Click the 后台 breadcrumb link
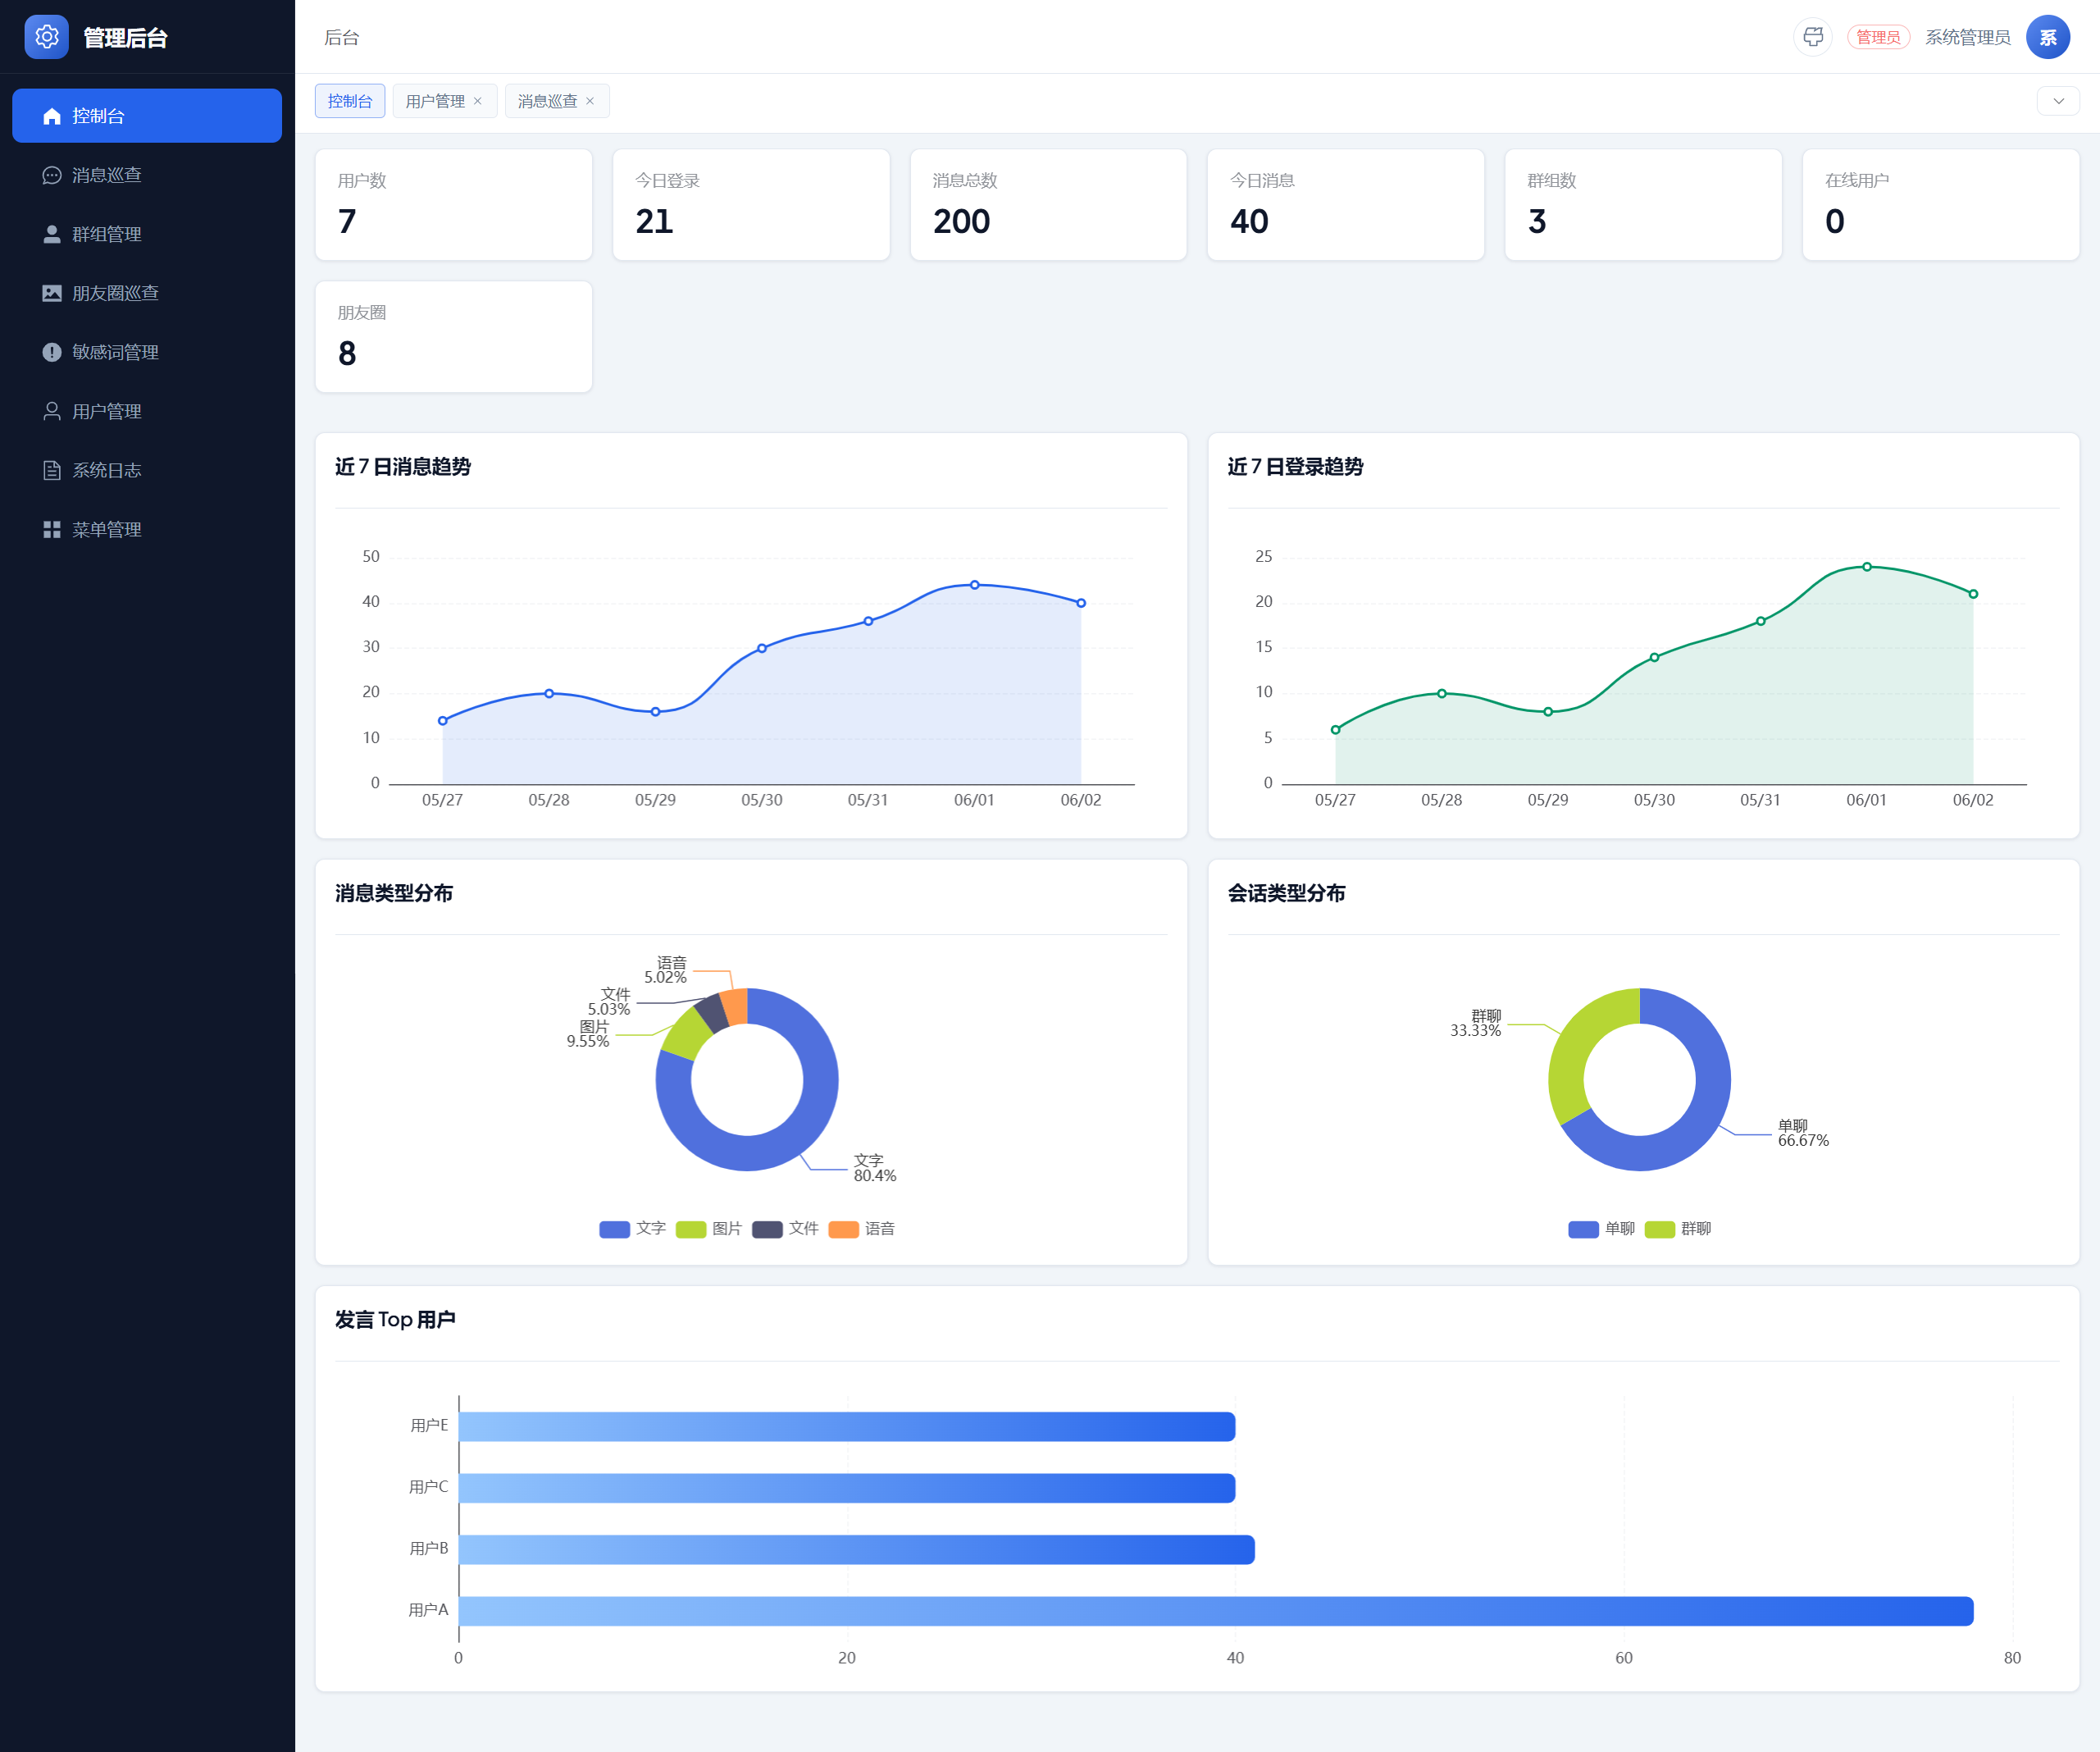The image size is (2100, 1752). tap(341, 37)
